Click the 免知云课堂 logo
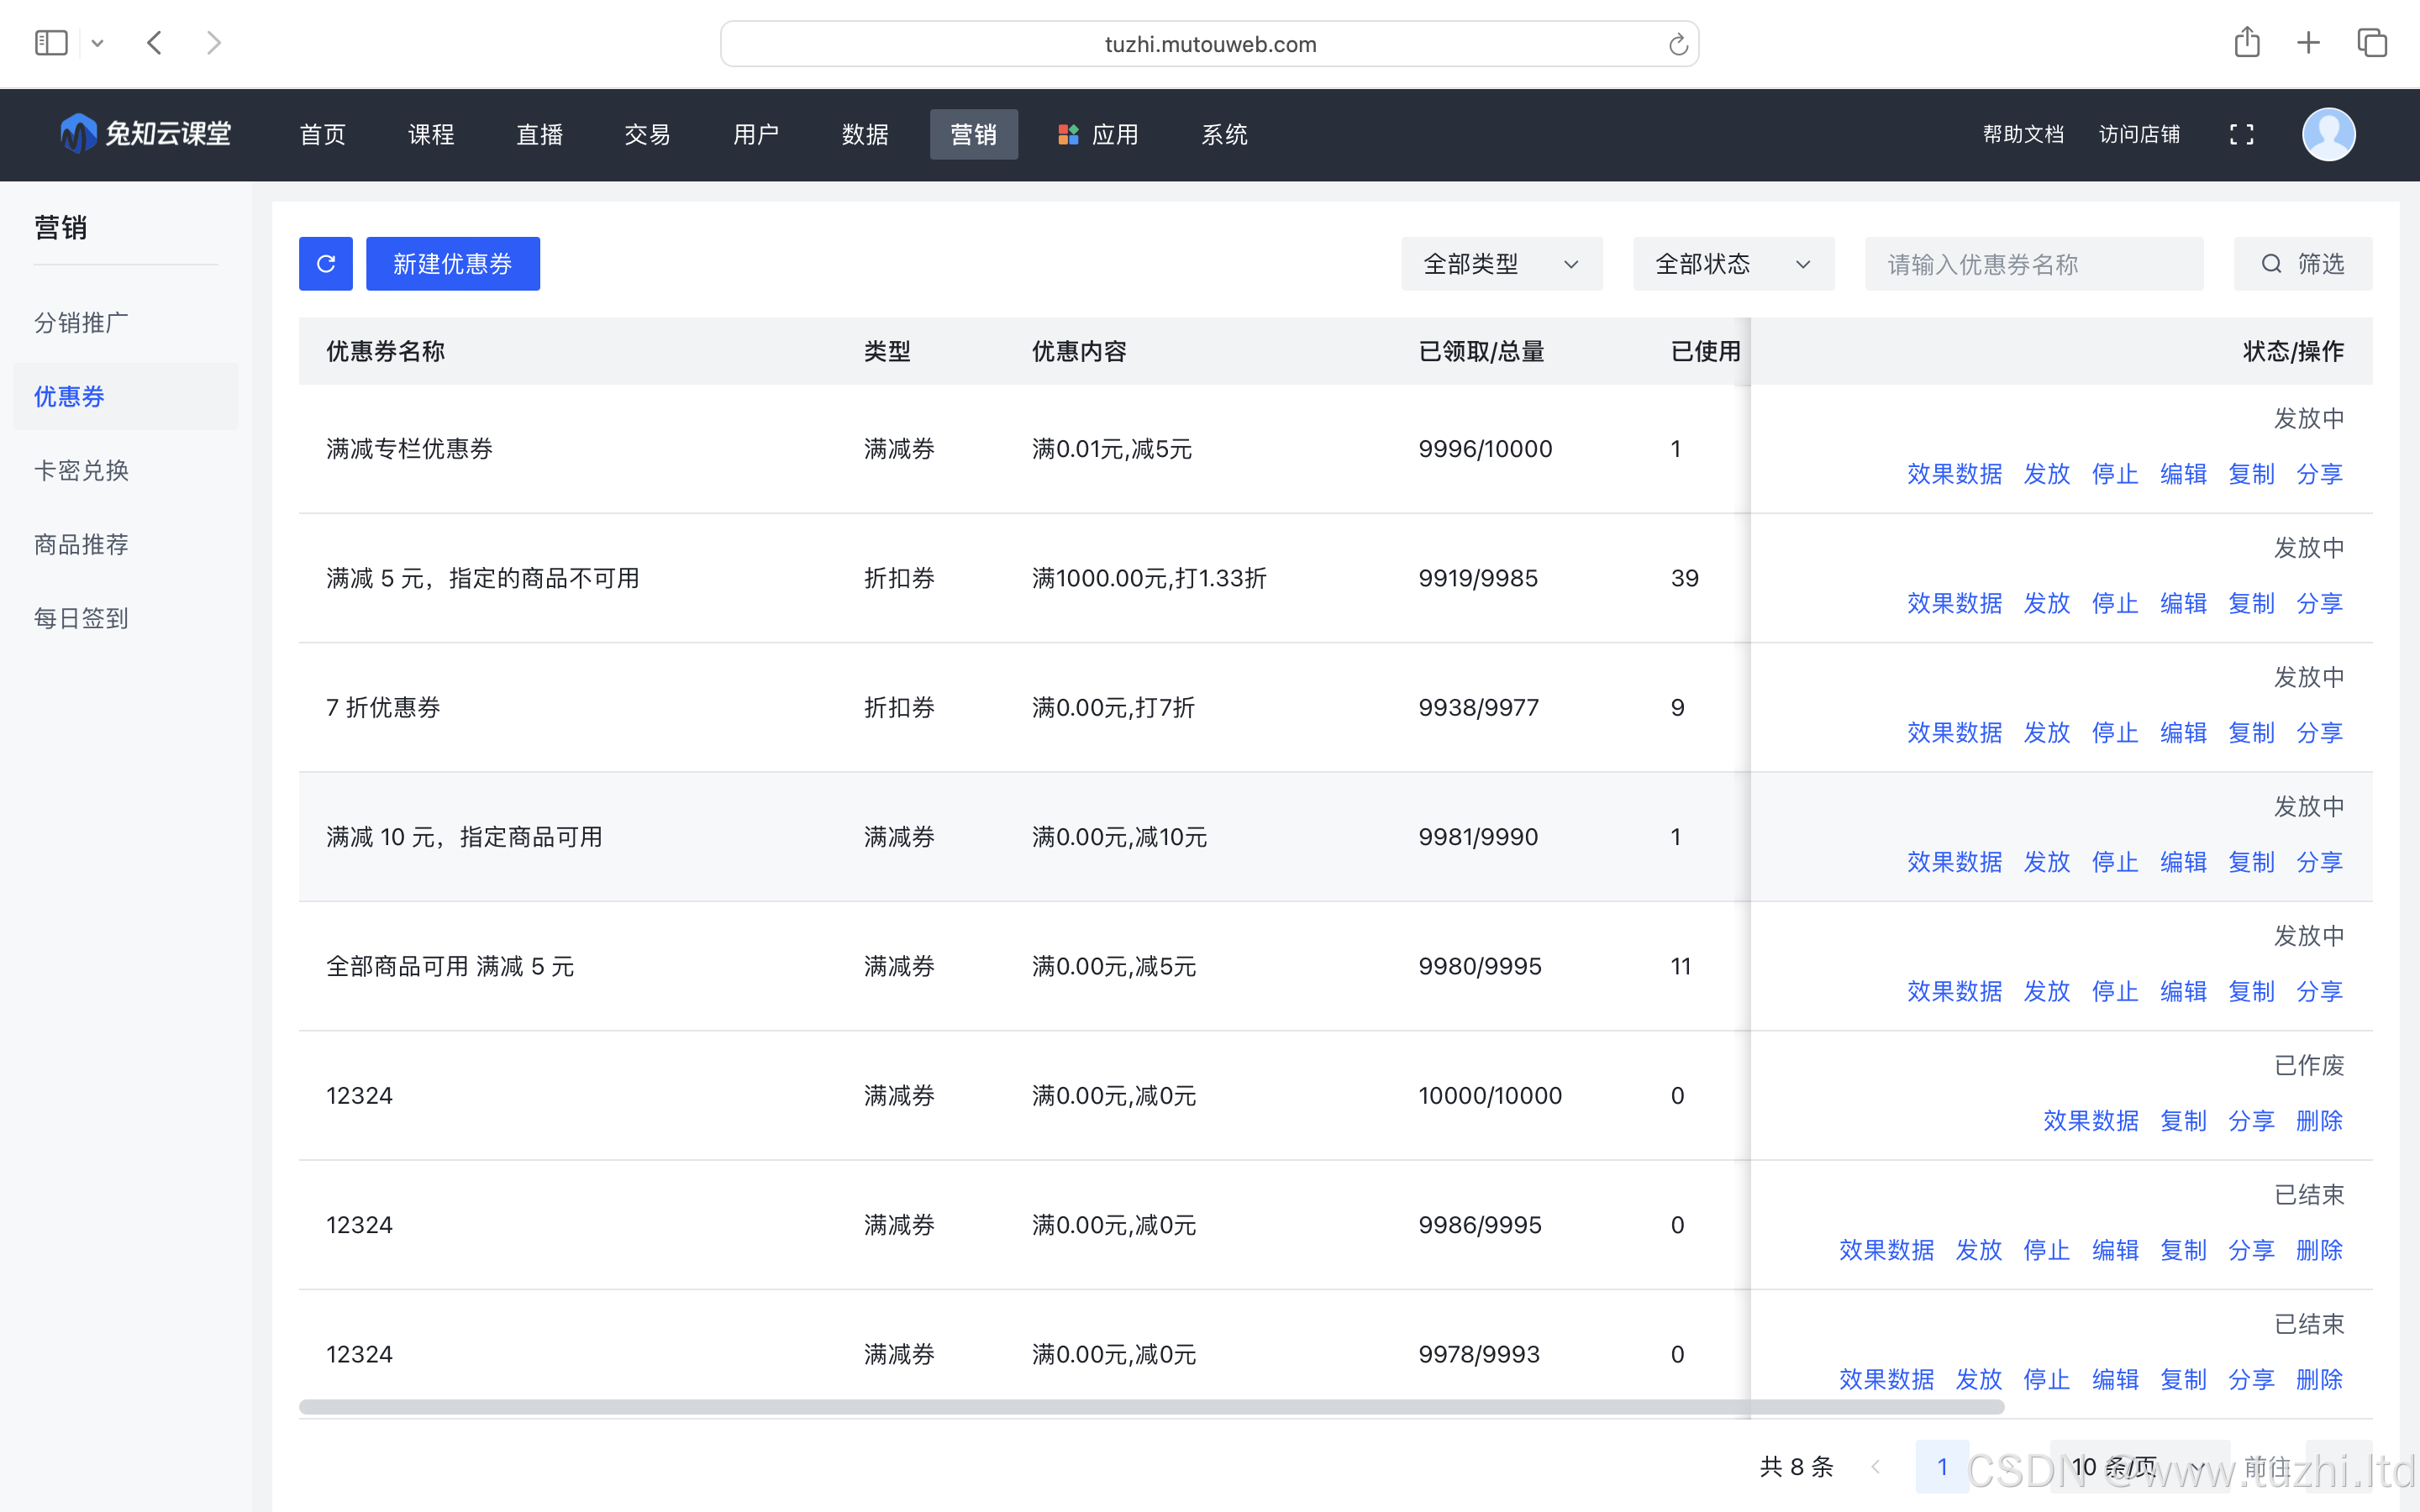The width and height of the screenshot is (2420, 1512). pyautogui.click(x=146, y=134)
